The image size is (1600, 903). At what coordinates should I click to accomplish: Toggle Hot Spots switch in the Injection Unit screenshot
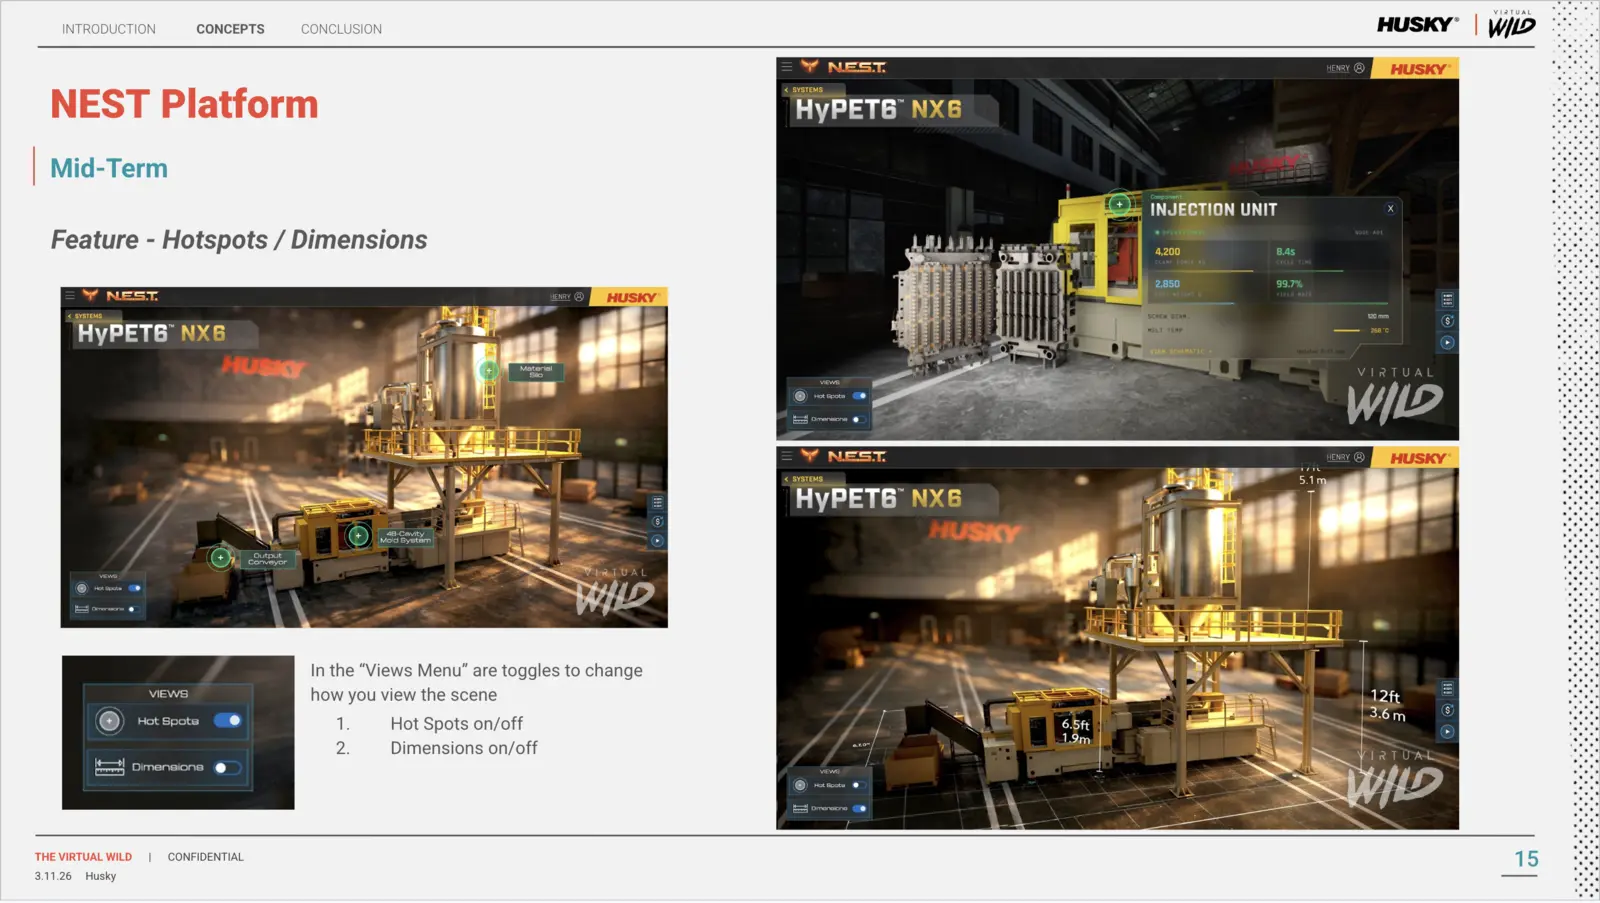point(859,396)
